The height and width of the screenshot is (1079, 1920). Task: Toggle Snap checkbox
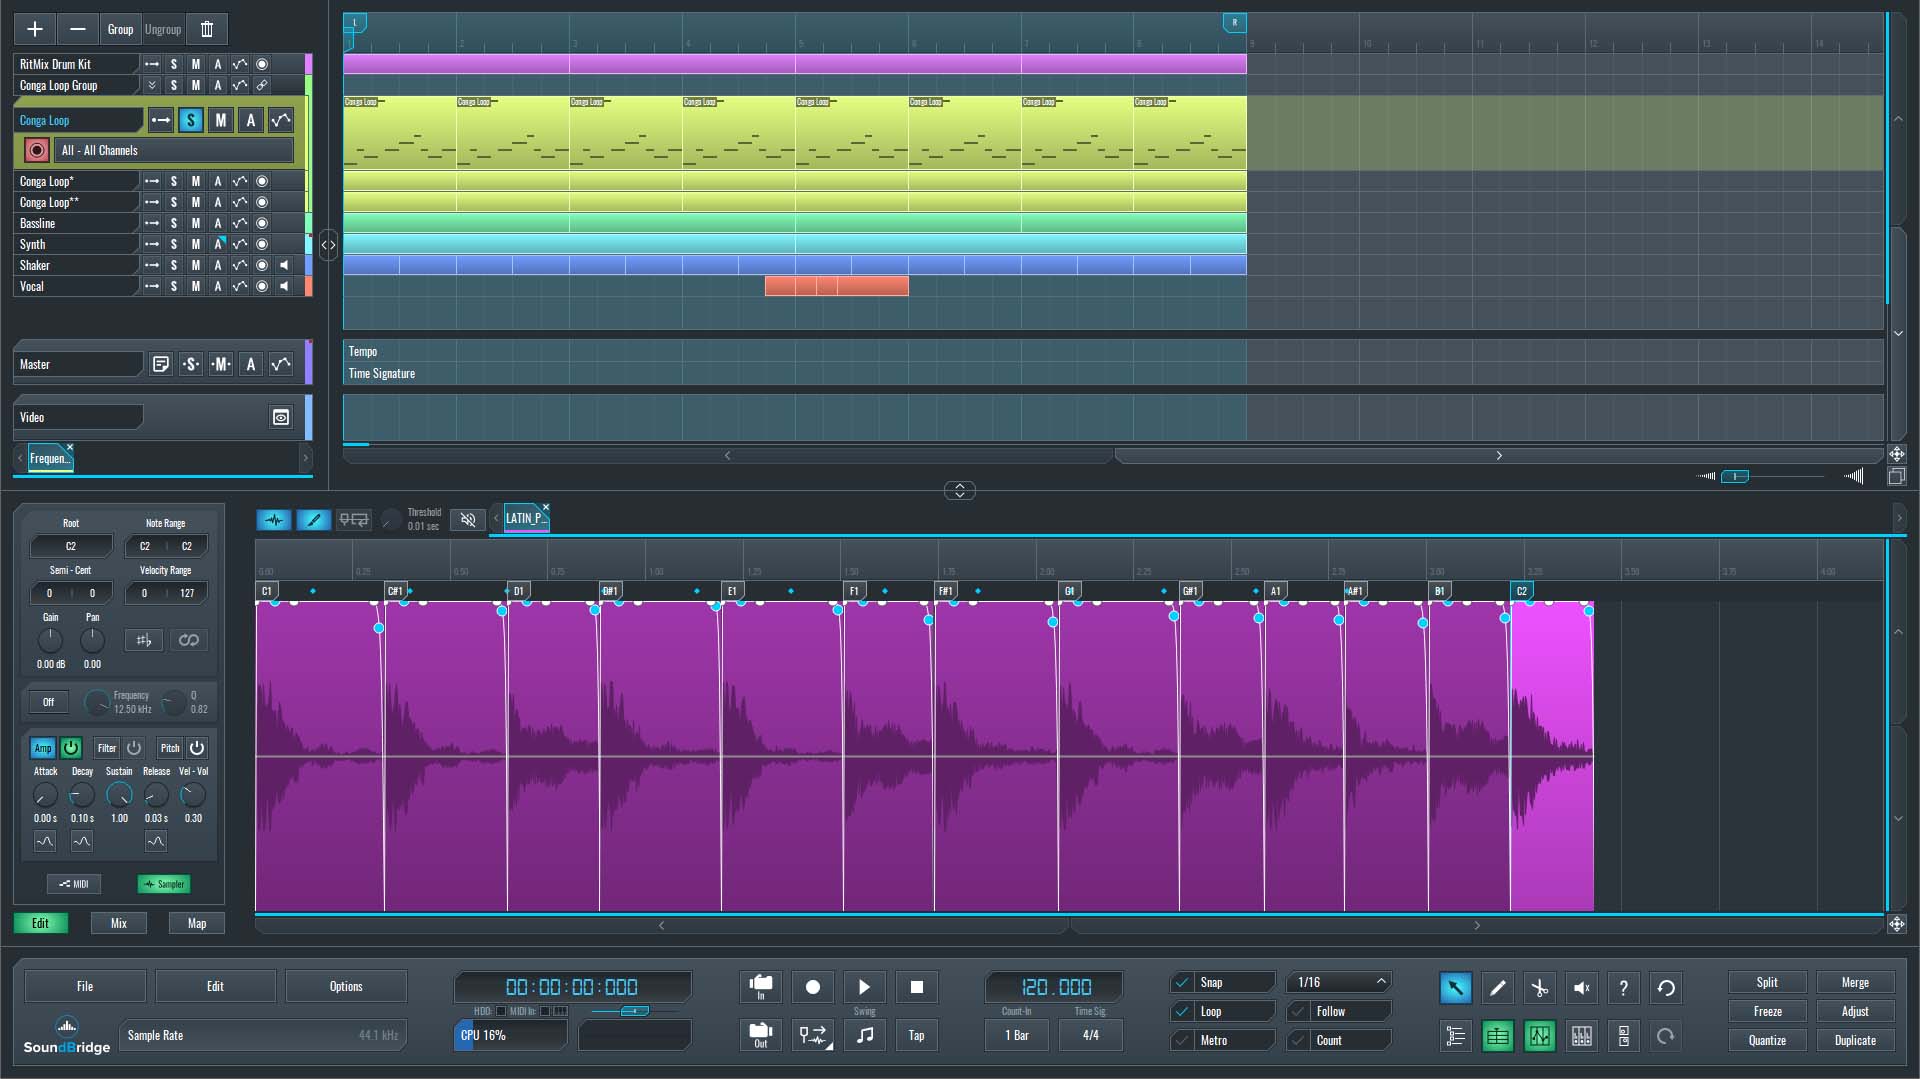point(1182,983)
